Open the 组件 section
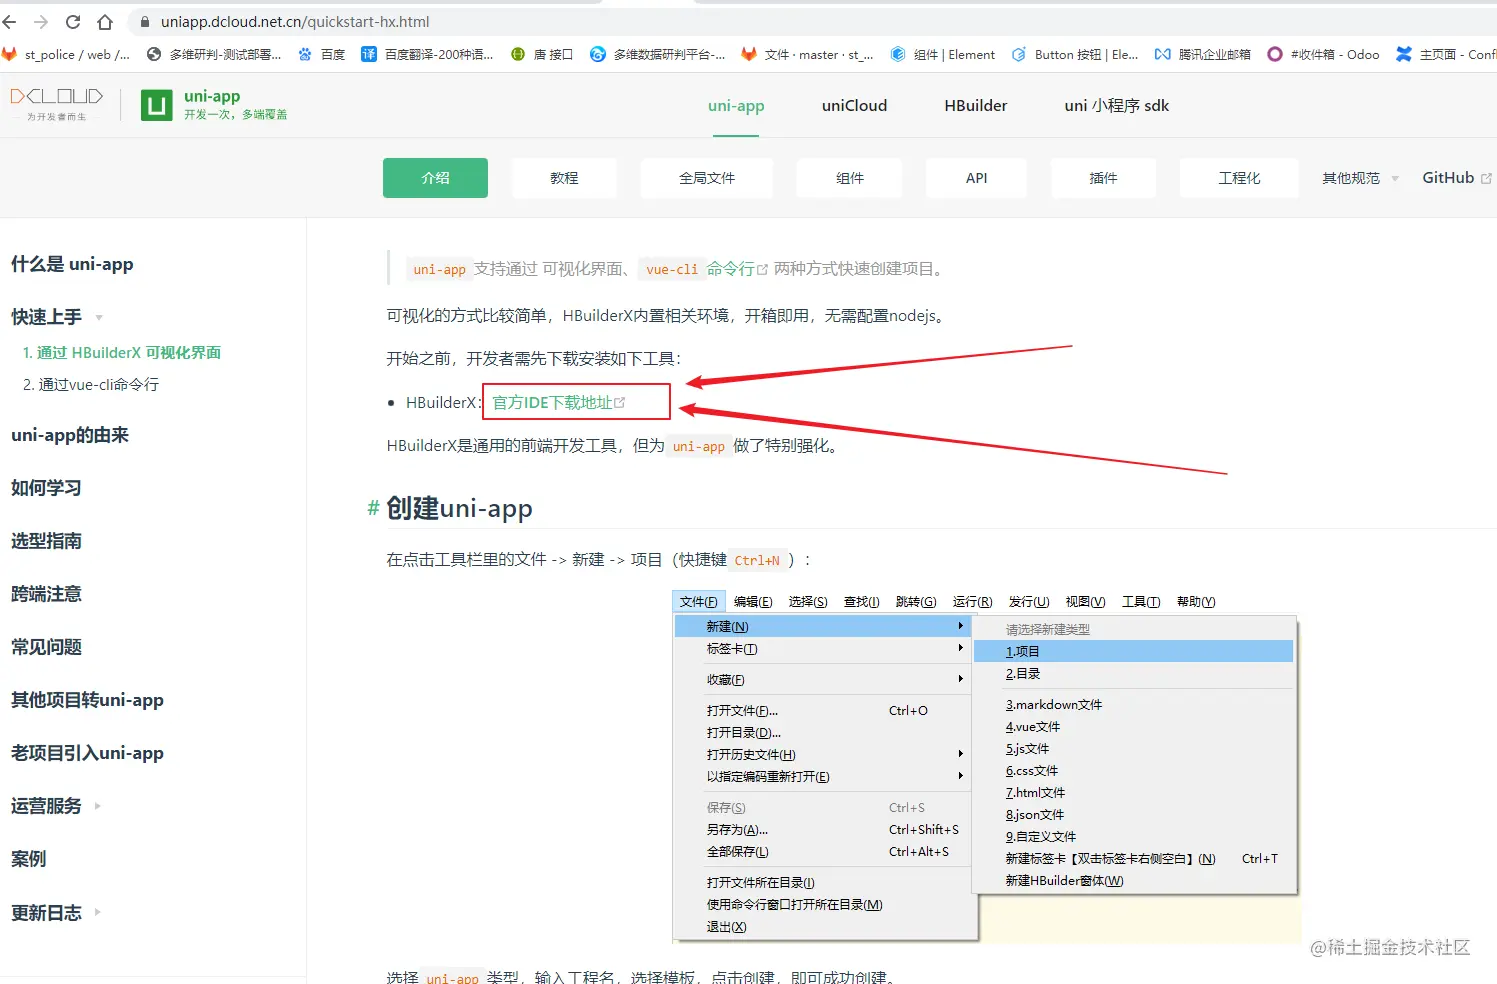The image size is (1497, 984). point(849,178)
